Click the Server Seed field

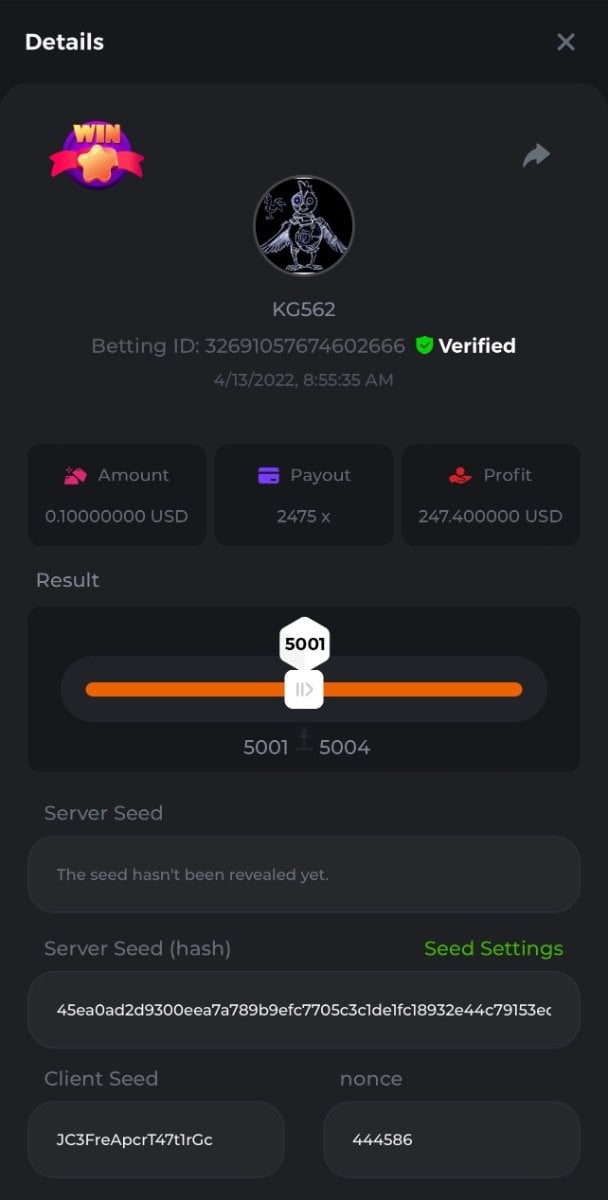click(x=304, y=874)
